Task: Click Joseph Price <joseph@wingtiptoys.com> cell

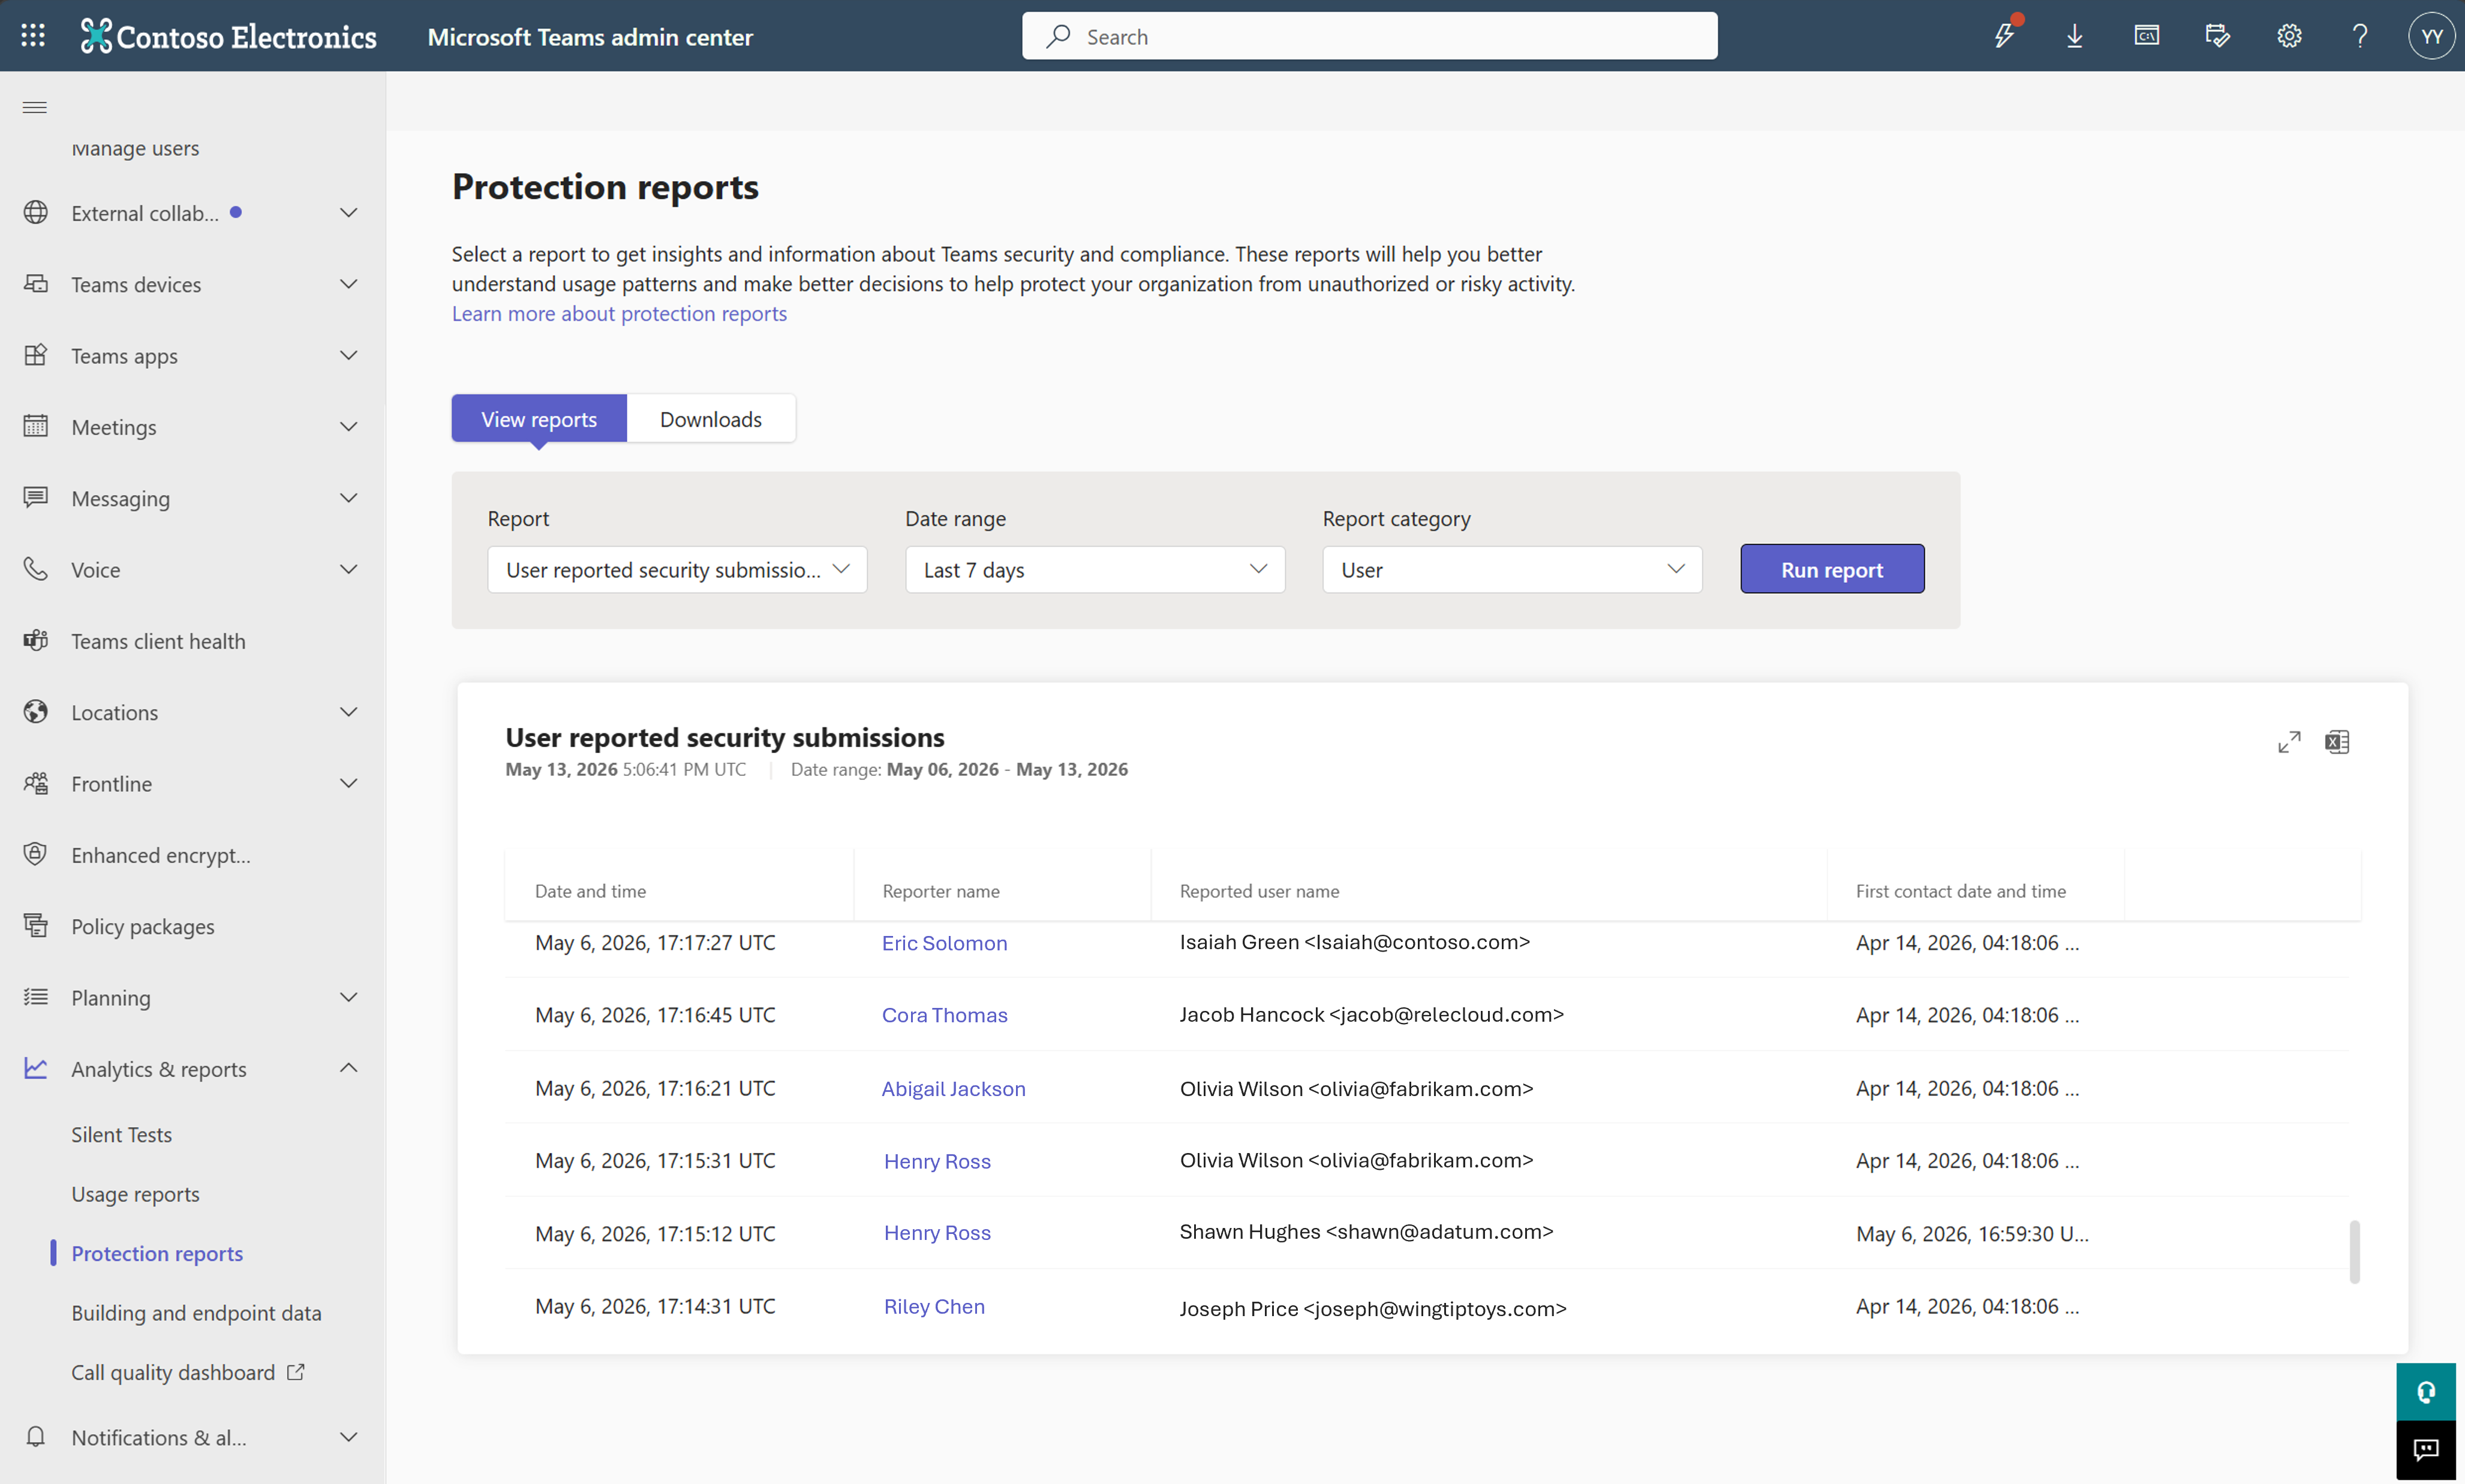Action: coord(1373,1308)
